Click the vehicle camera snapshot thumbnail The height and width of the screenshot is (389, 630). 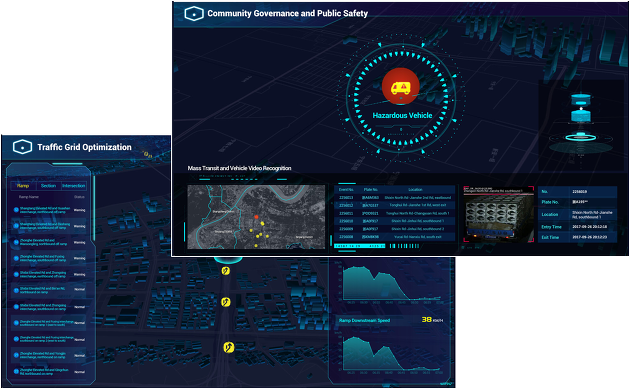point(499,214)
